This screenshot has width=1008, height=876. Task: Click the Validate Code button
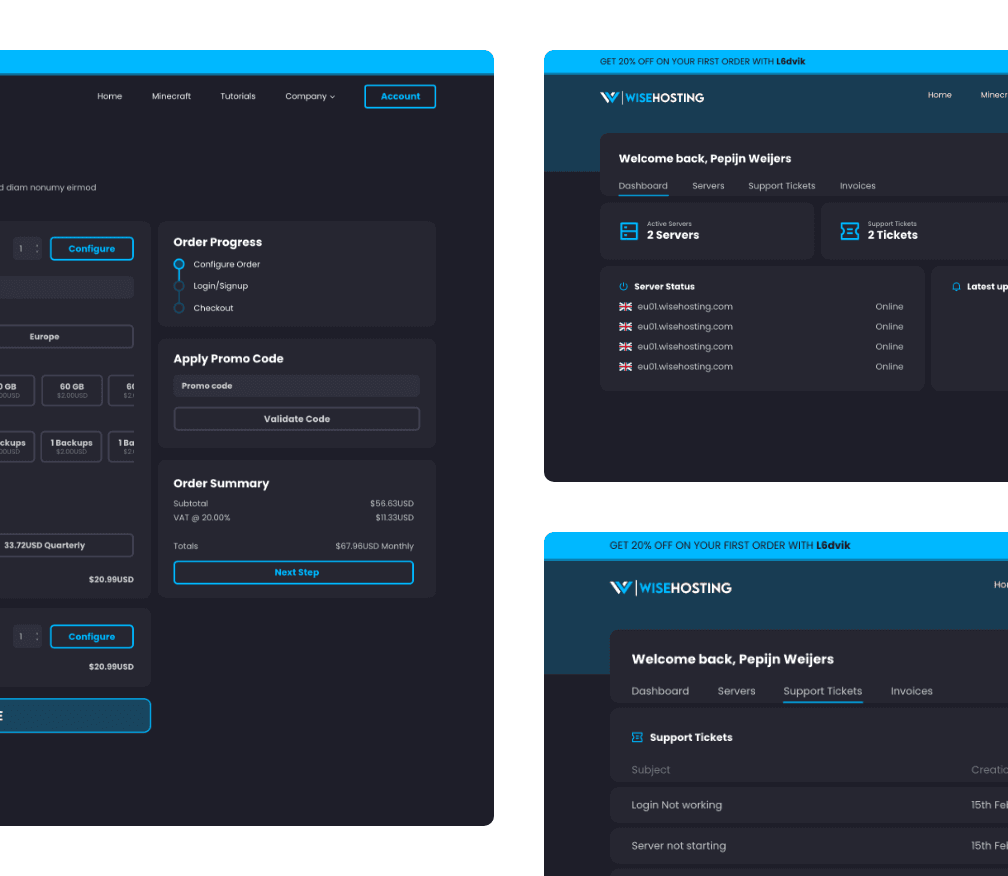[x=296, y=419]
